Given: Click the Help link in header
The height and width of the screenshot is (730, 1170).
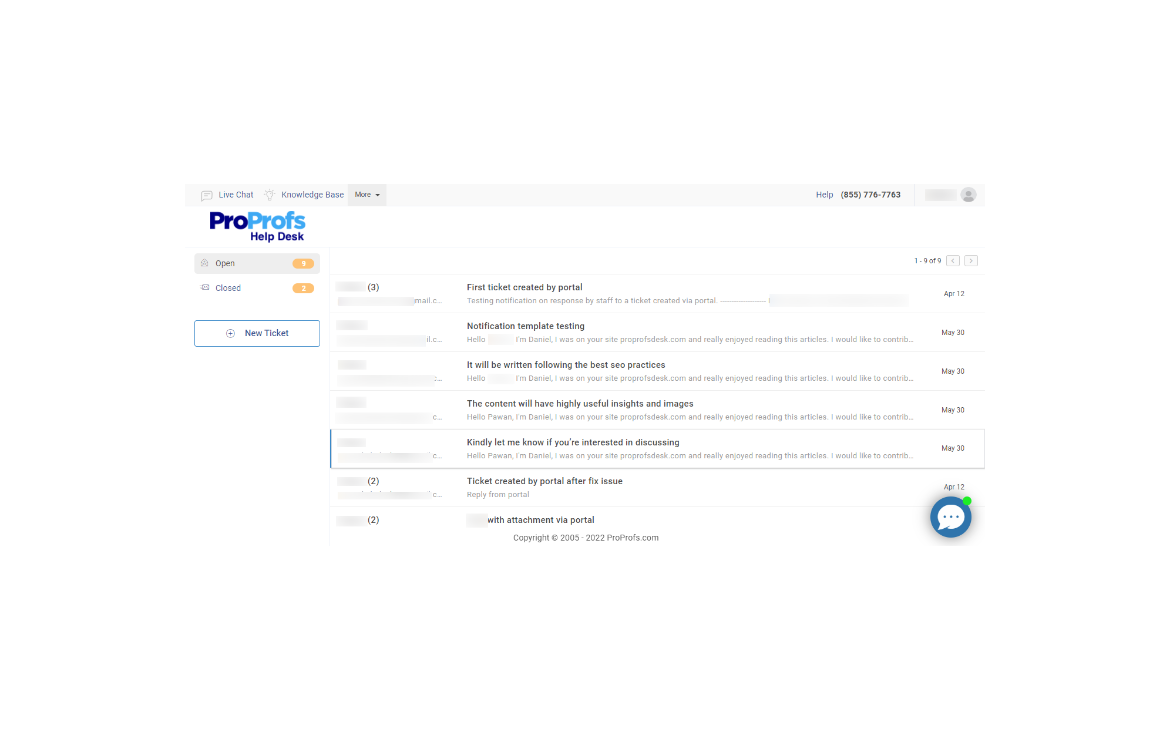Looking at the screenshot, I should [824, 195].
